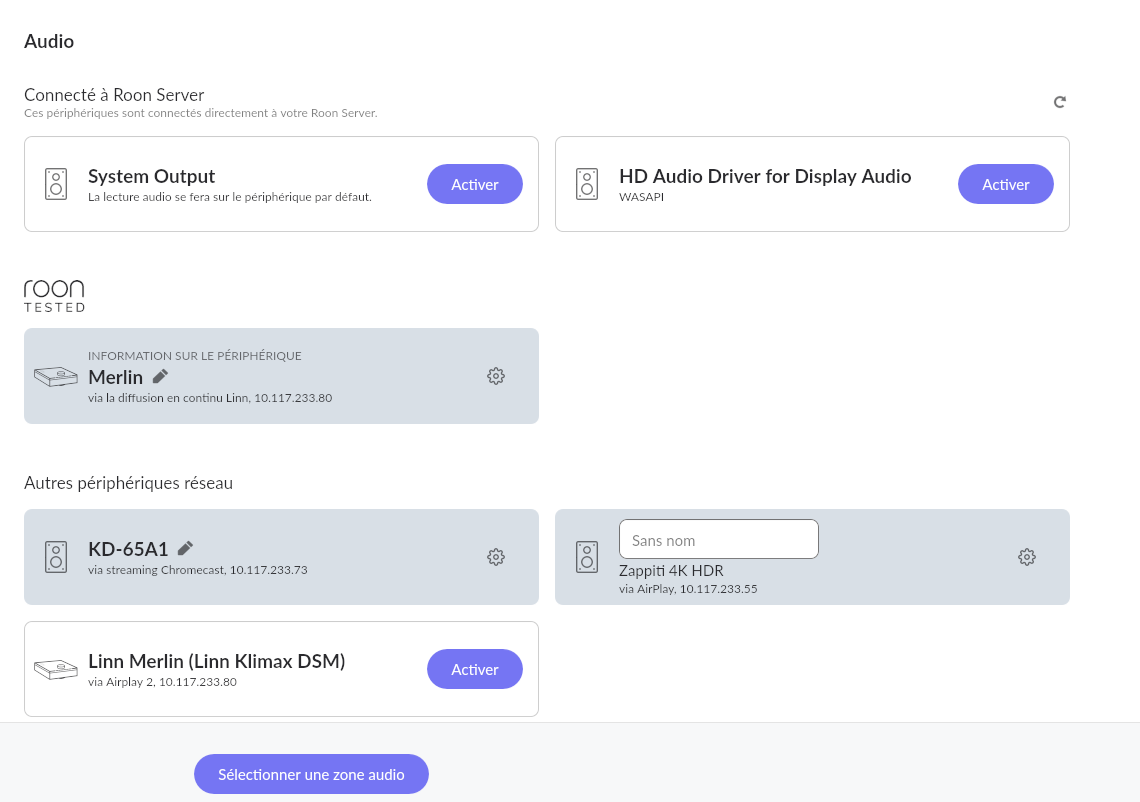Activate Linn Merlin (Linn Klimax DSM)
Viewport: 1140px width, 802px height.
pyautogui.click(x=475, y=669)
